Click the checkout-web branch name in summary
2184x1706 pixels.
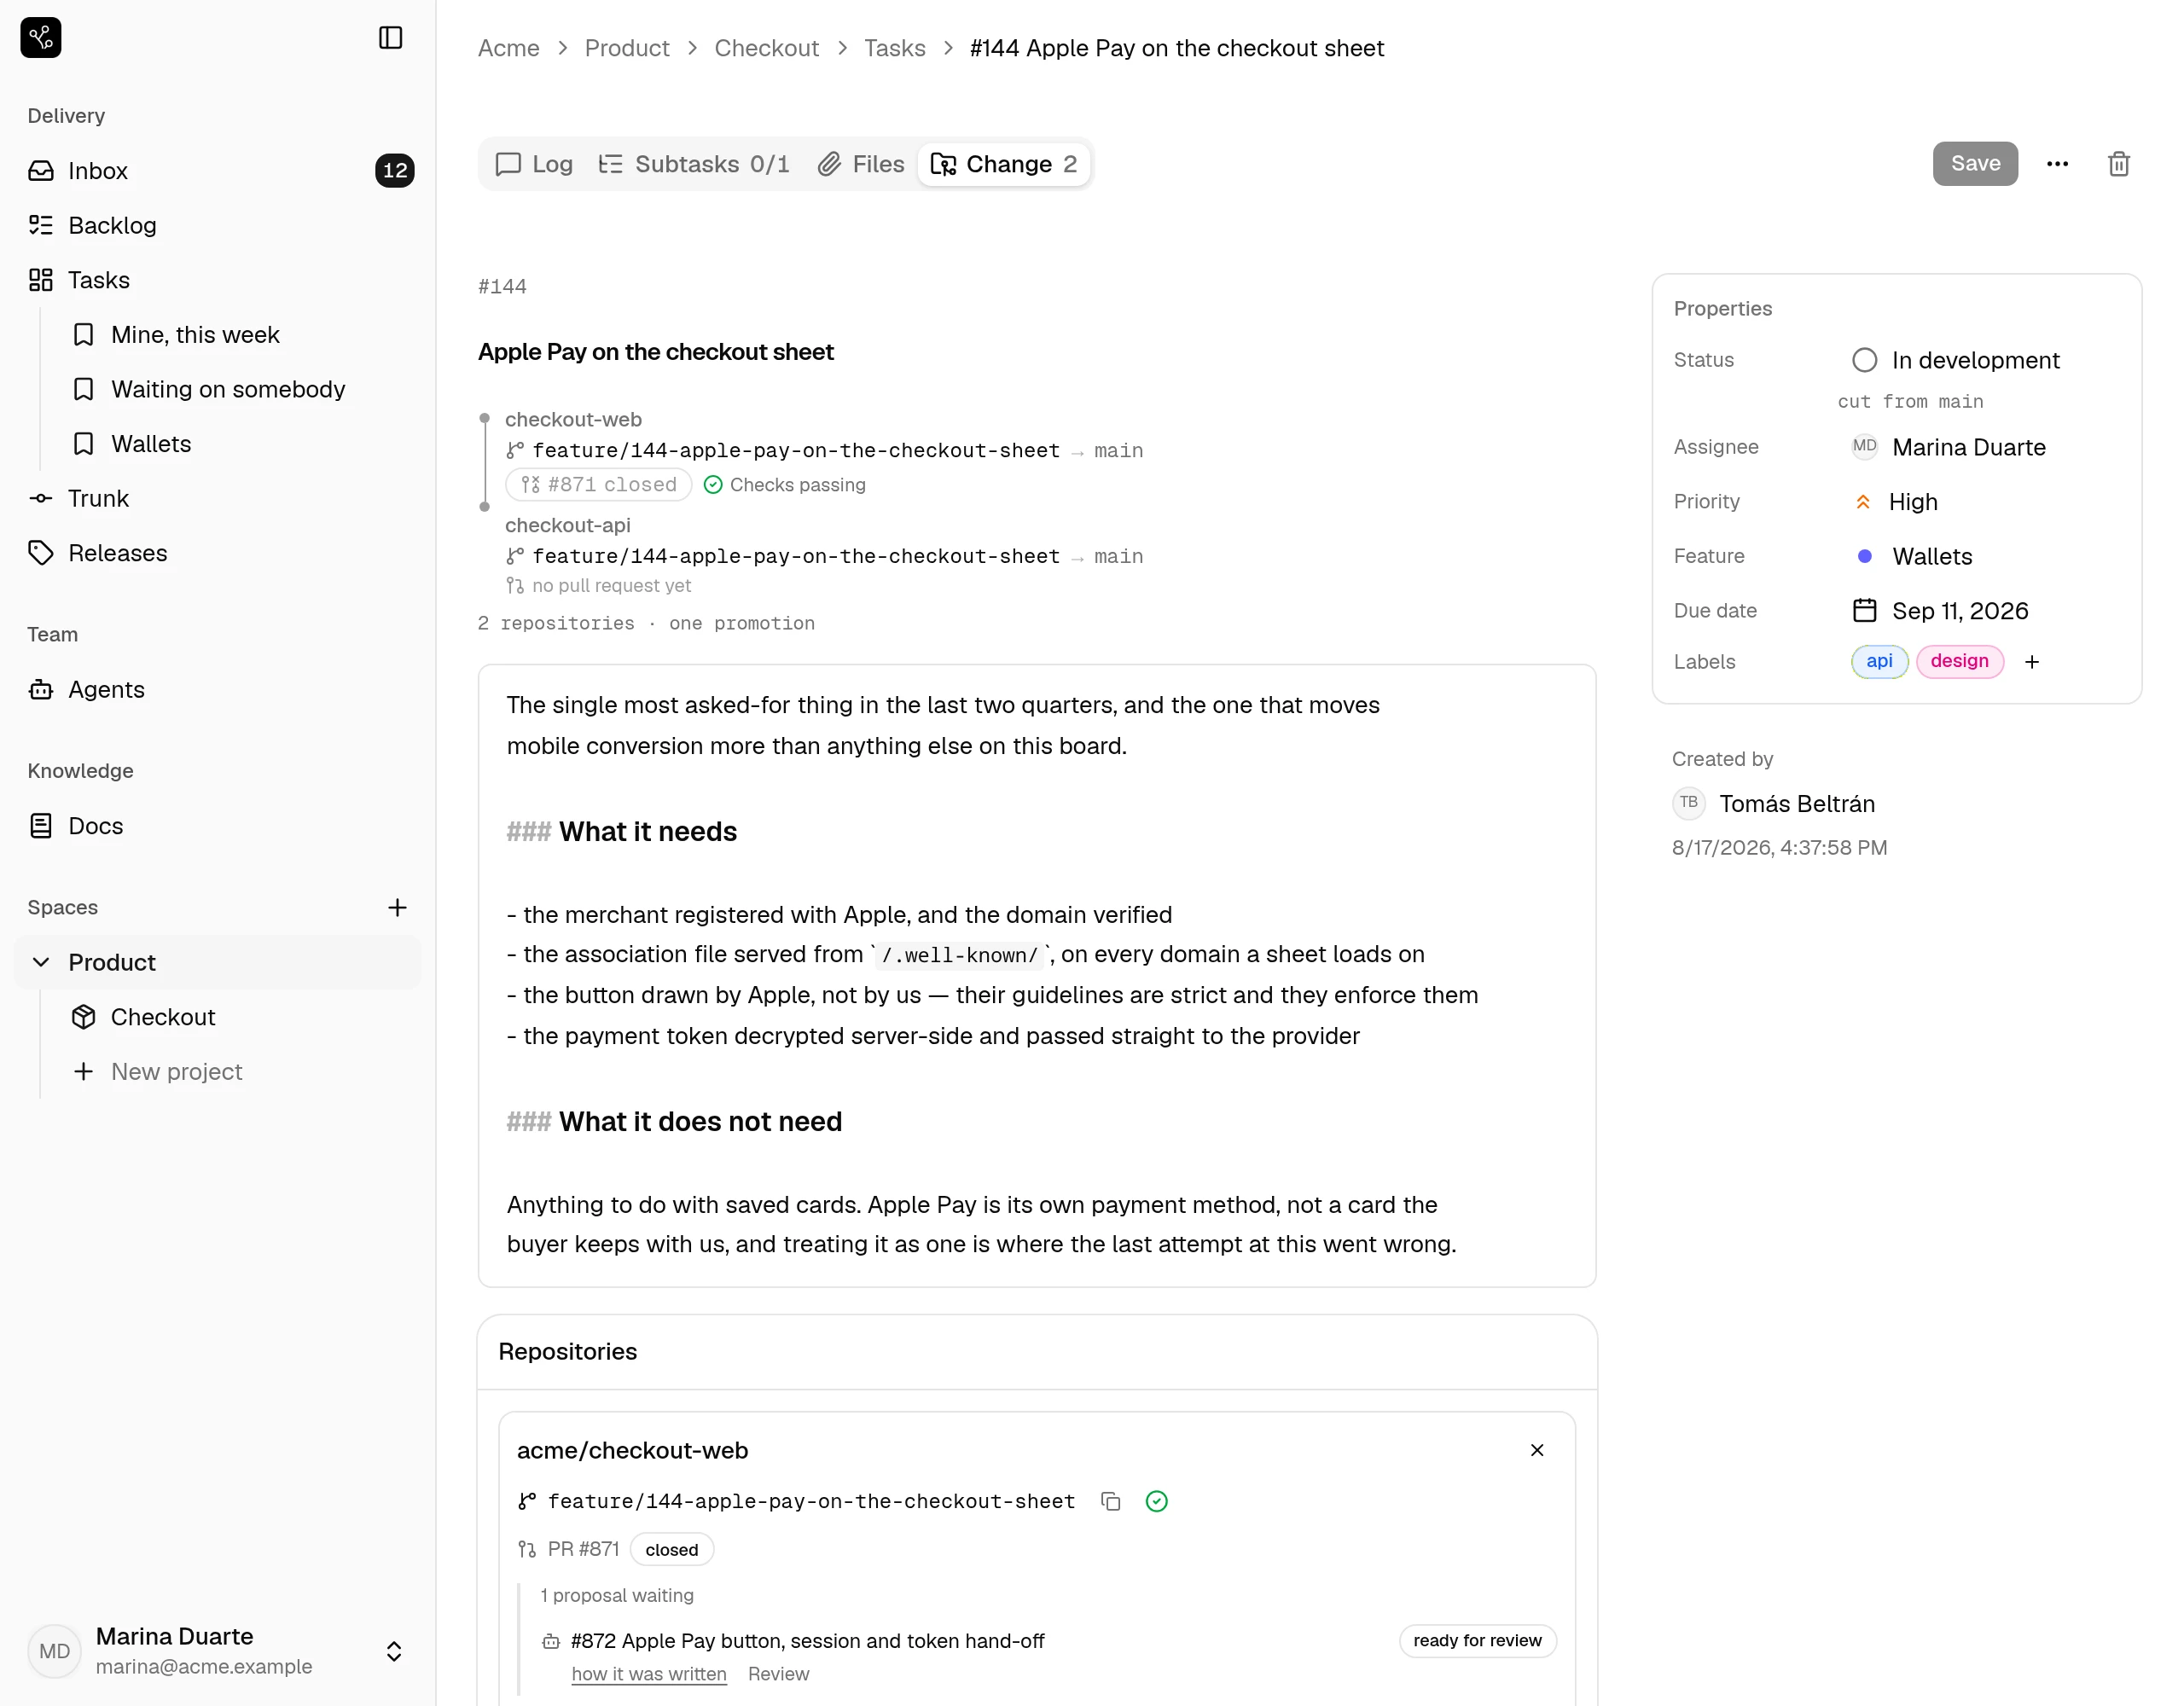[x=796, y=451]
